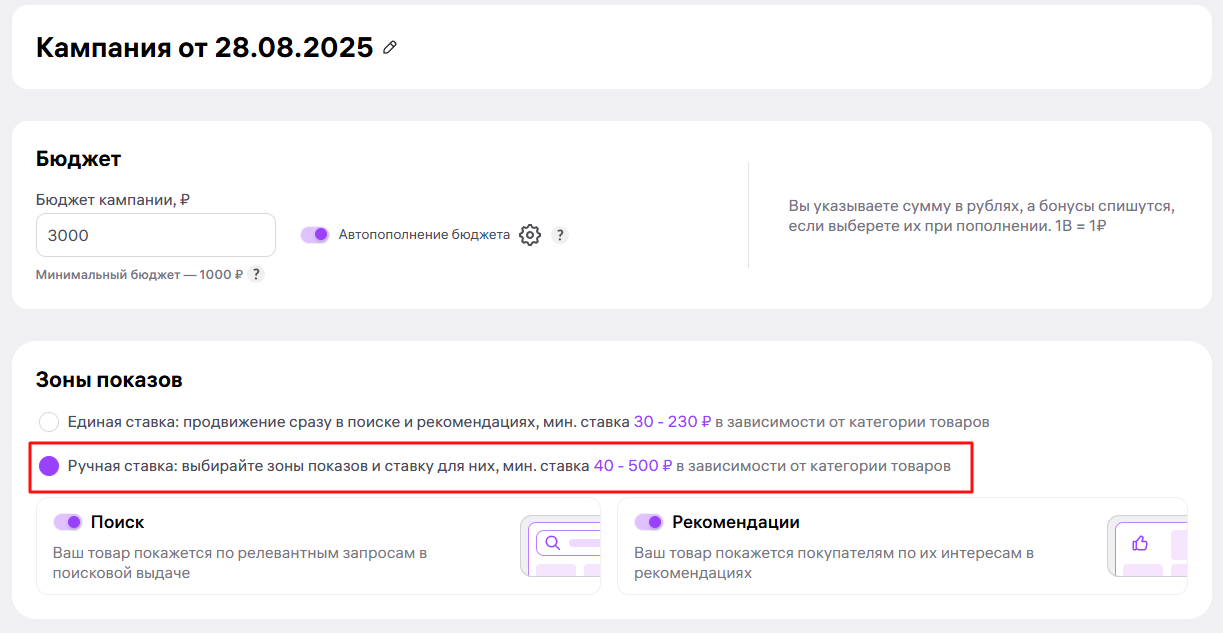This screenshot has width=1223, height=633.
Task: Open auto-refill settings via gear icon
Action: 530,235
